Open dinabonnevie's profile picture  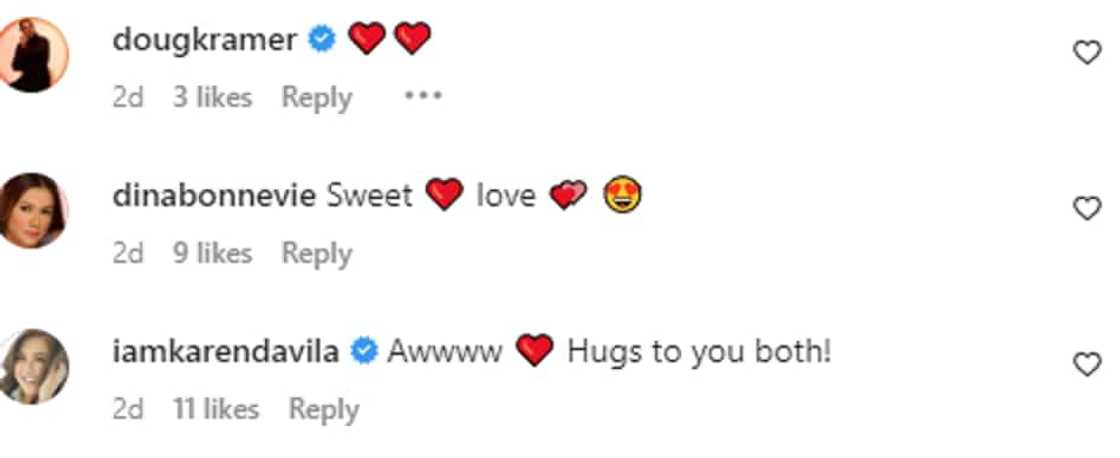[32, 210]
